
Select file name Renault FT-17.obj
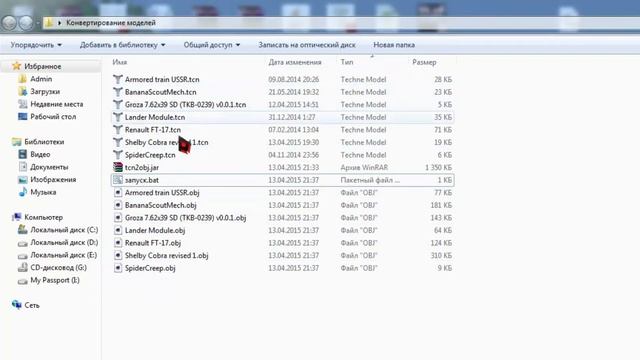(153, 243)
